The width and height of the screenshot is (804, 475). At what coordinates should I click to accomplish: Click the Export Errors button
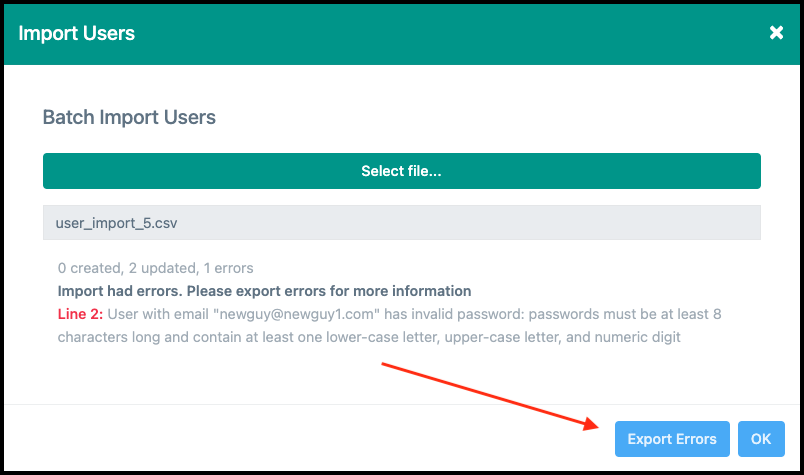pyautogui.click(x=672, y=439)
